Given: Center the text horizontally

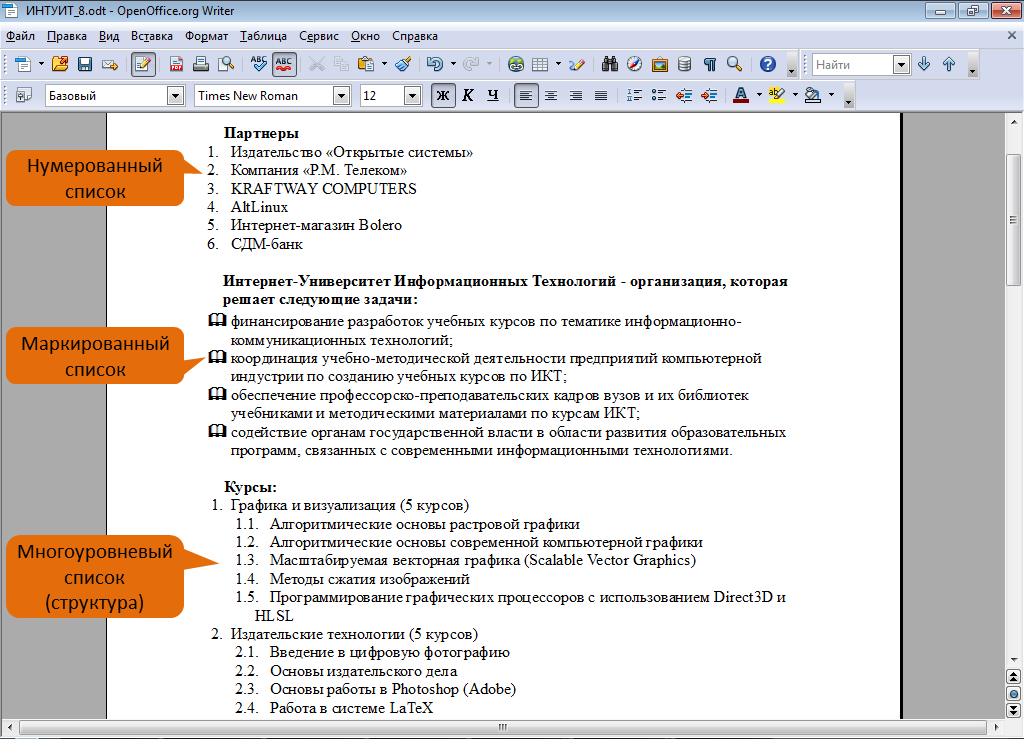Looking at the screenshot, I should click(551, 95).
